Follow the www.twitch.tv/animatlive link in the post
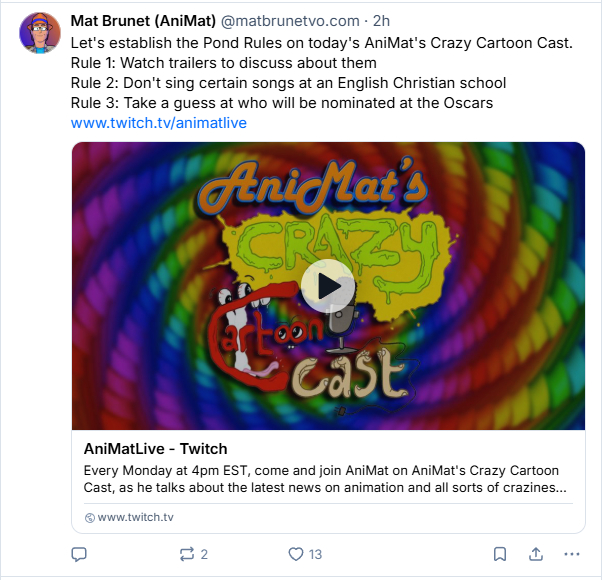The width and height of the screenshot is (603, 580). [158, 123]
